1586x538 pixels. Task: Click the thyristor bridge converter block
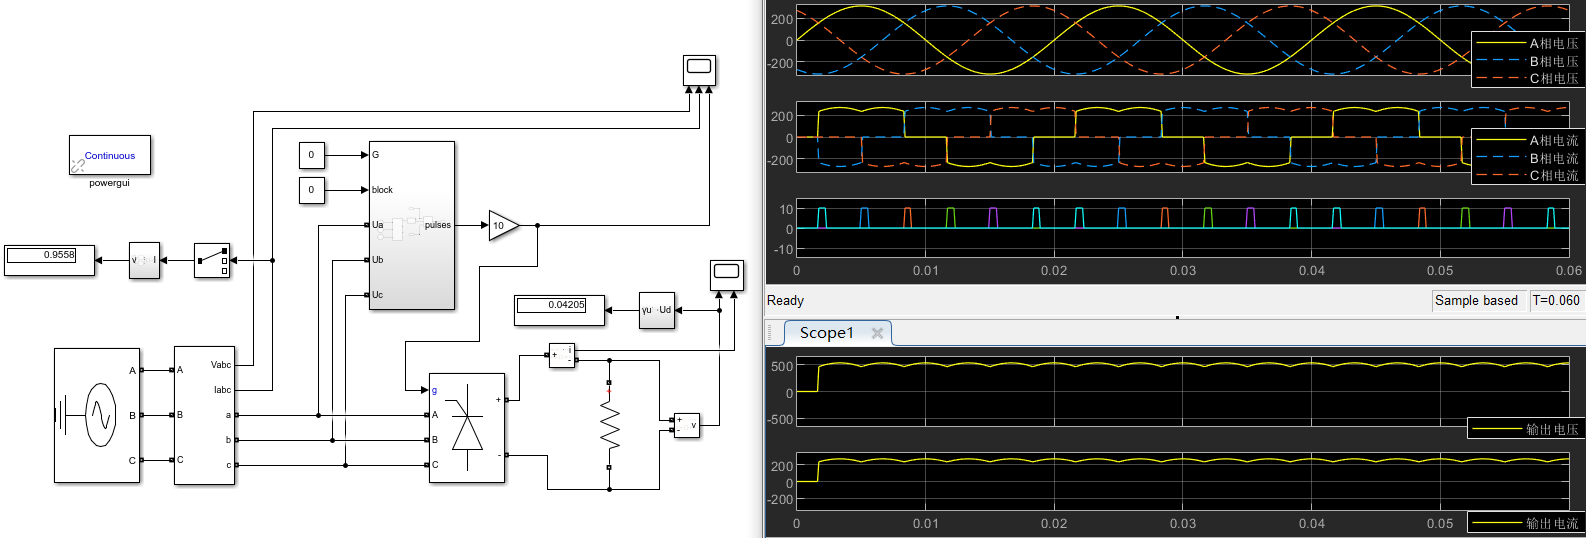(x=467, y=428)
